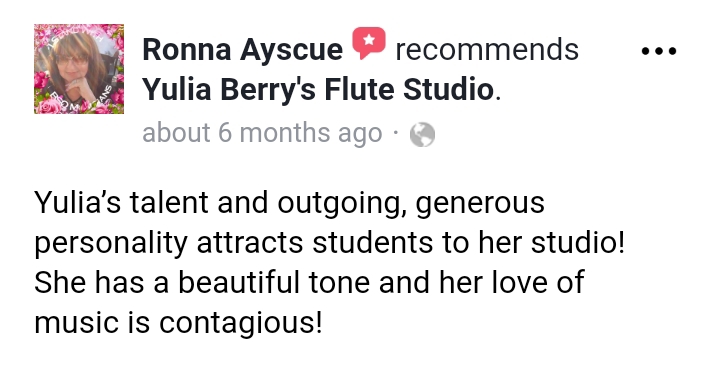The image size is (717, 372).
Task: Click the word 'recommends' in the header
Action: tap(487, 50)
